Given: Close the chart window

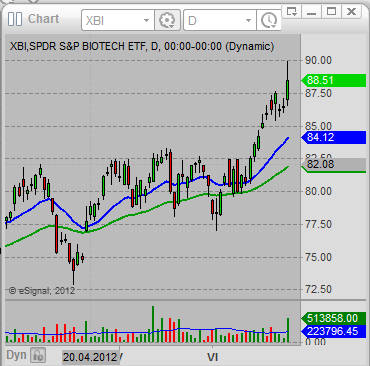Looking at the screenshot, I should coord(351,12).
